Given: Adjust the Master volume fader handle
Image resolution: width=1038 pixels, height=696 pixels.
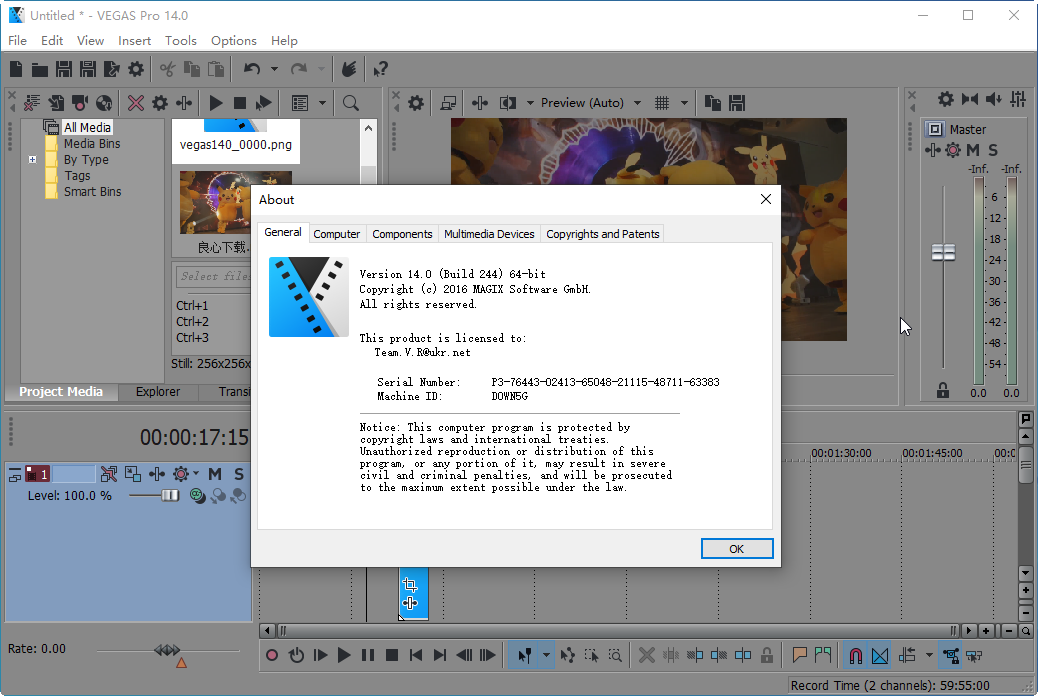Looking at the screenshot, I should pyautogui.click(x=943, y=252).
